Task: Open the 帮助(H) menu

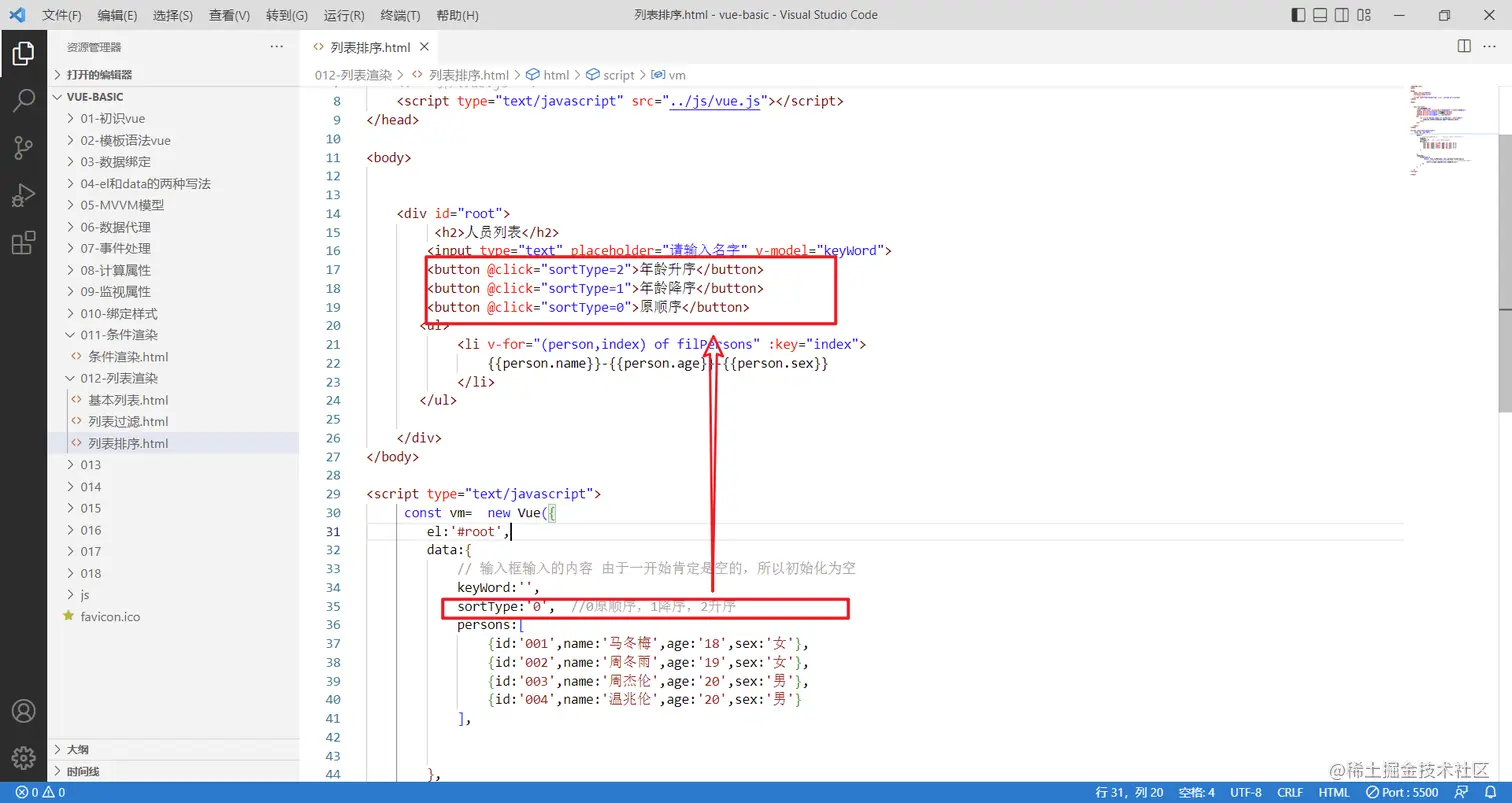Action: 457,15
